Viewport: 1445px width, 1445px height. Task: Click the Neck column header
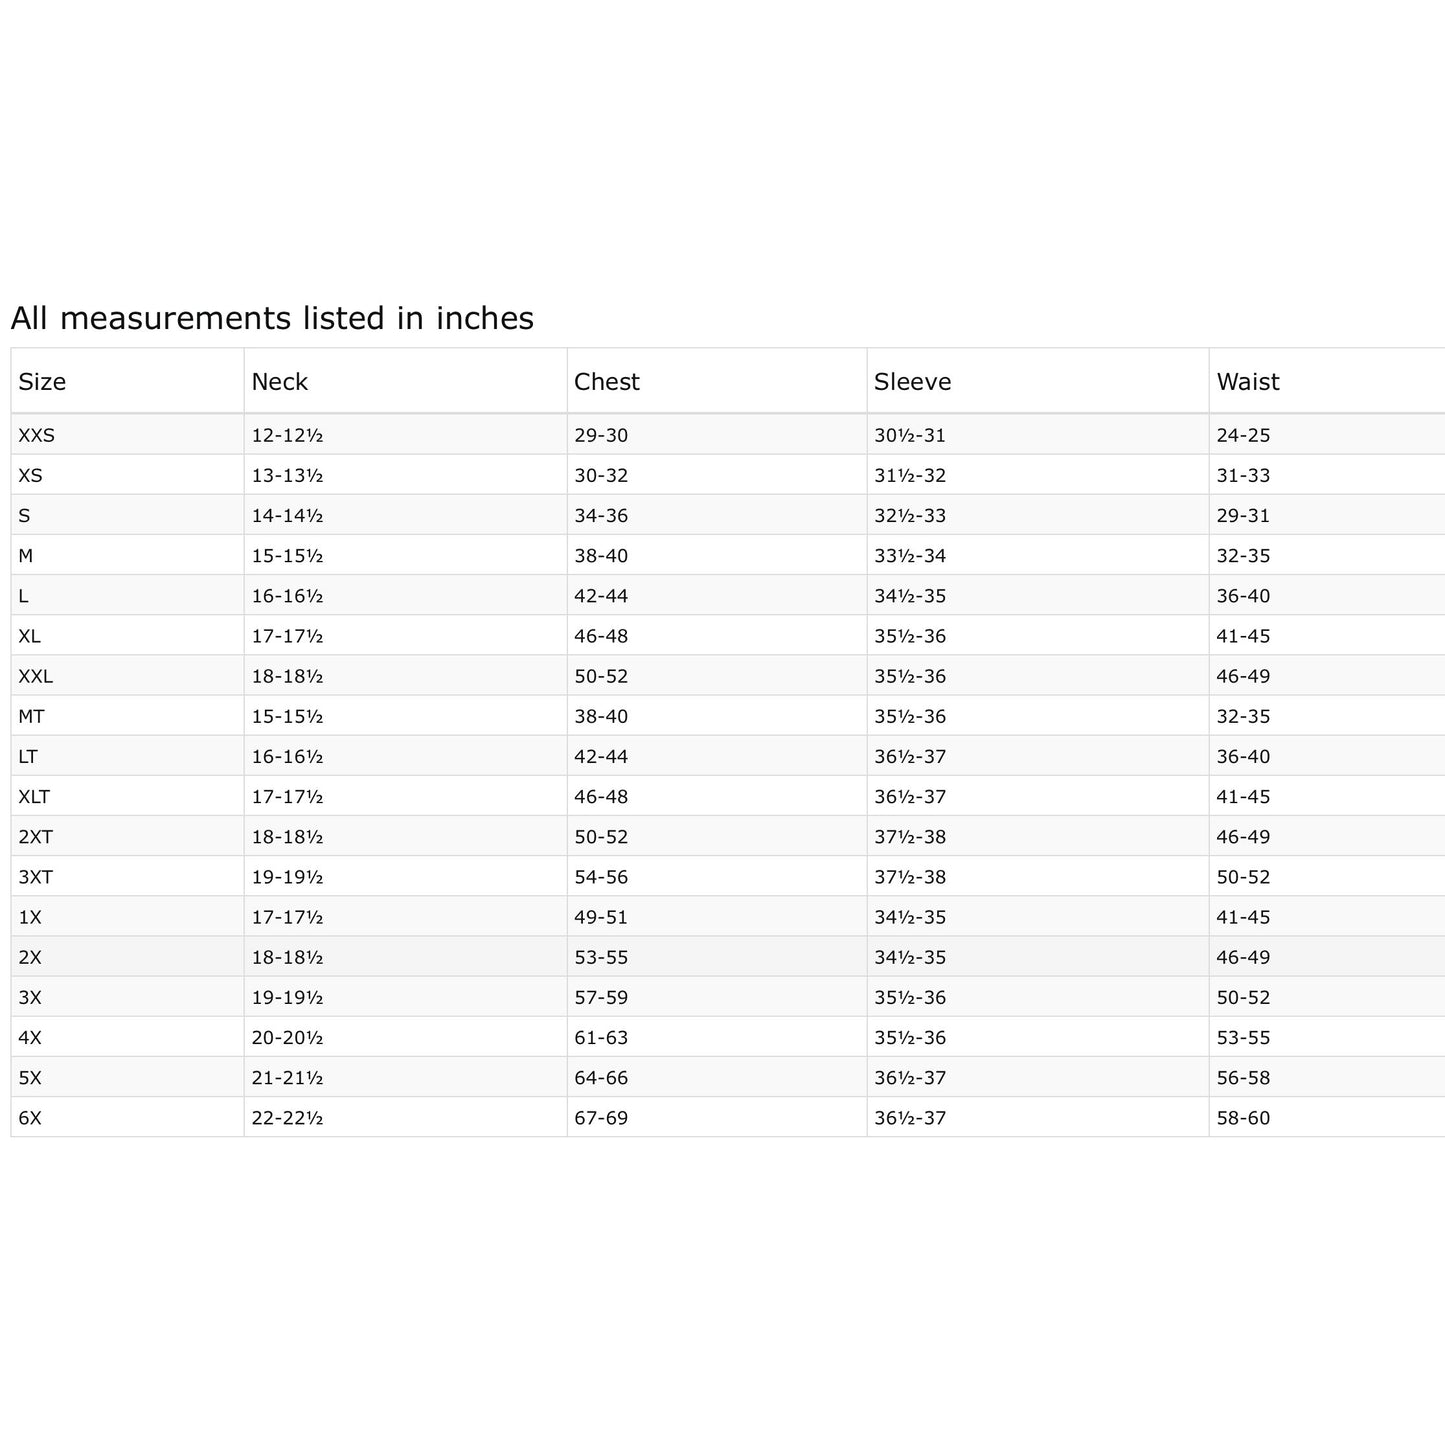(x=280, y=382)
